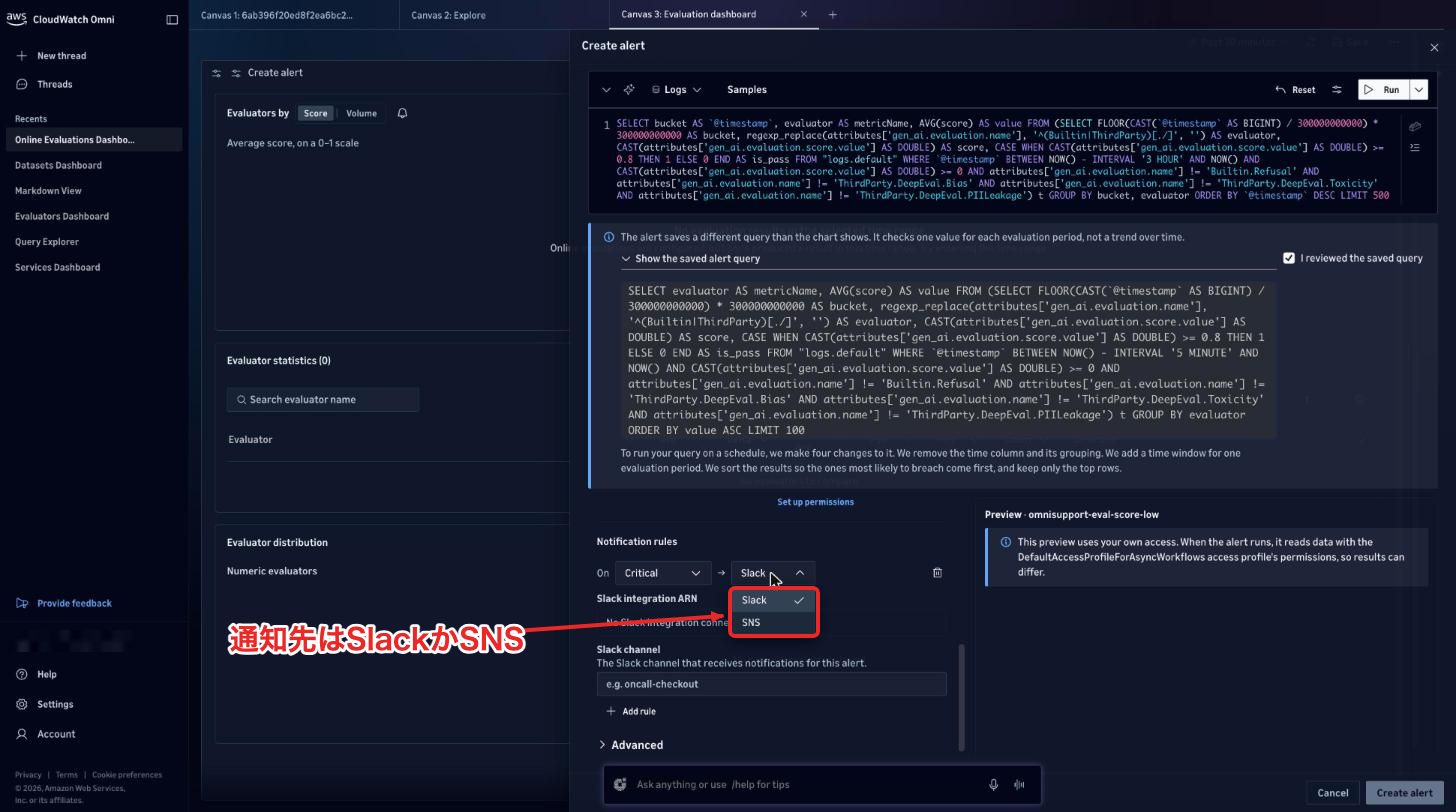Image resolution: width=1456 pixels, height=812 pixels.
Task: Click the bell icon next to Volume
Action: (x=403, y=113)
